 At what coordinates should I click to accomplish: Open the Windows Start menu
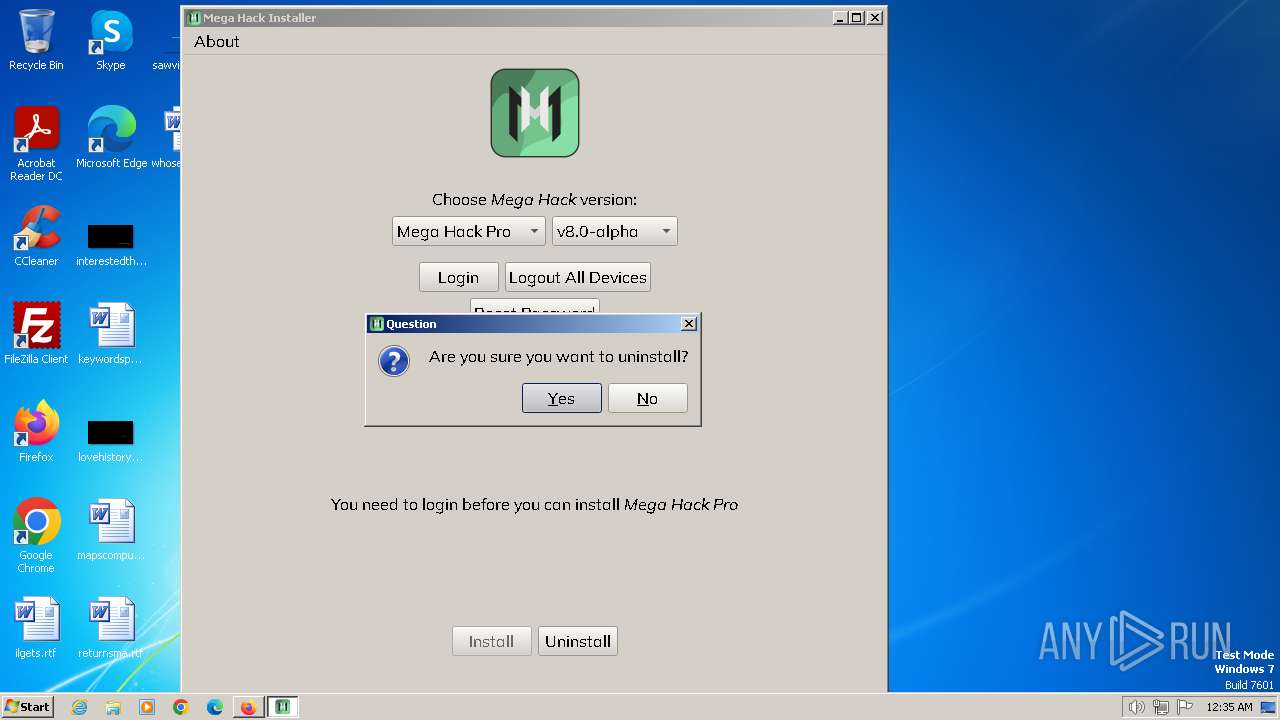28,707
